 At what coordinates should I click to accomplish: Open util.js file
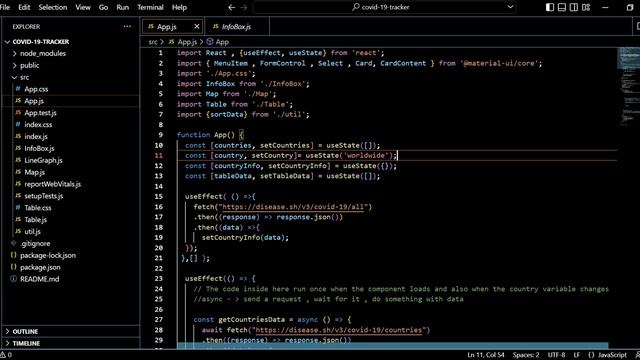pyautogui.click(x=32, y=231)
